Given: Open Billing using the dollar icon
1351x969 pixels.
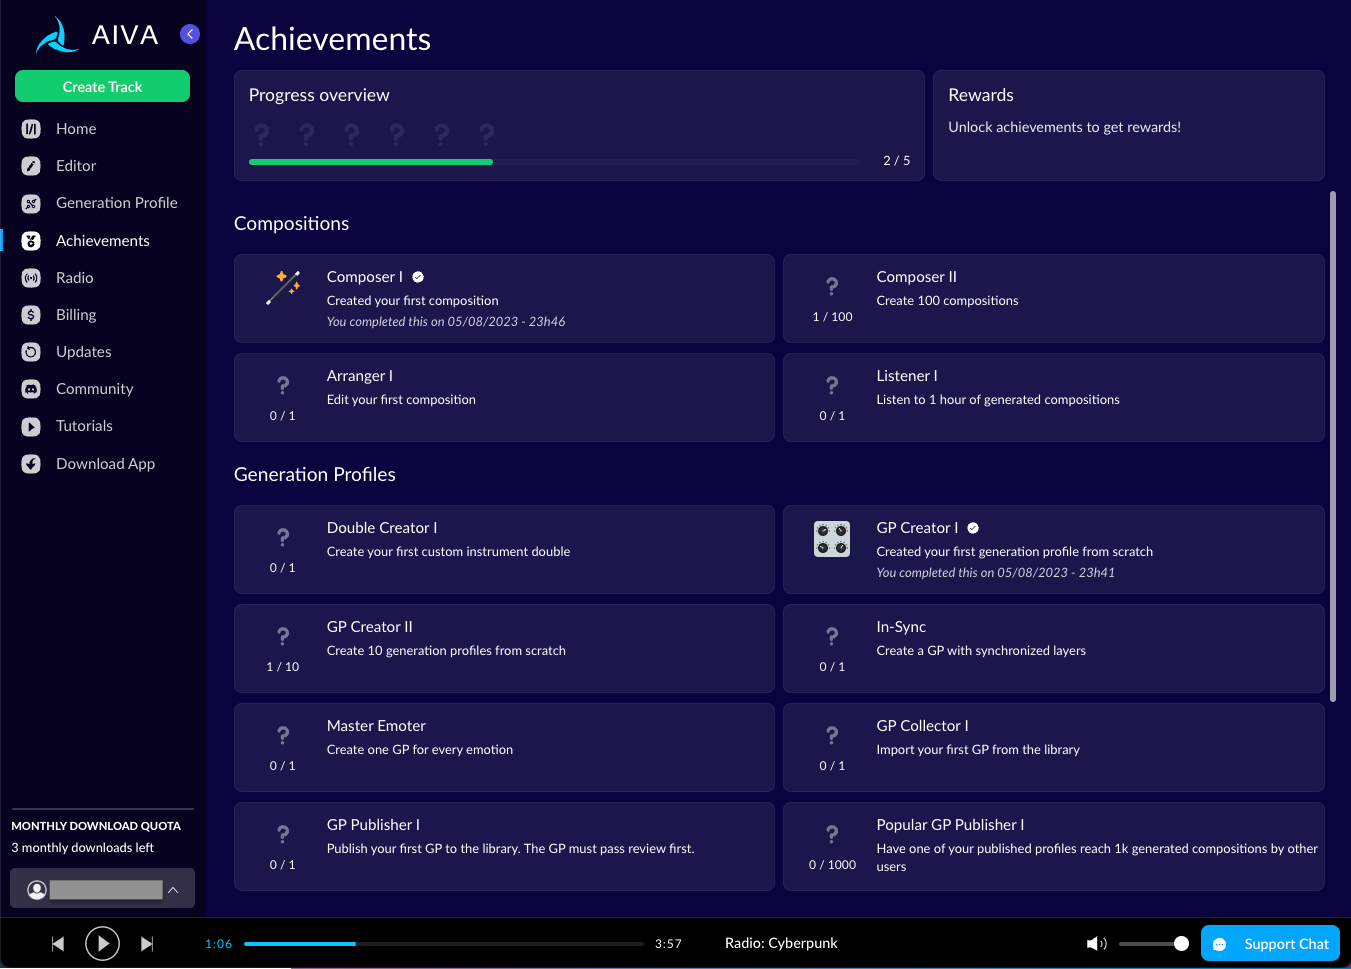Looking at the screenshot, I should tap(31, 315).
